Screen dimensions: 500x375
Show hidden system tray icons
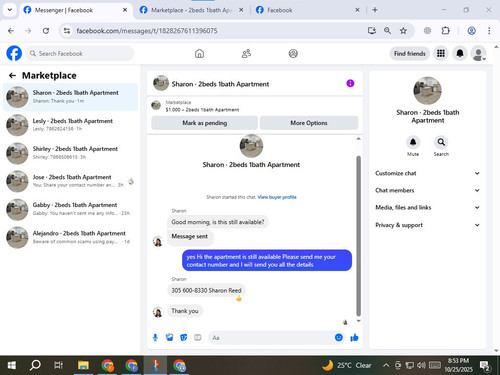(386, 365)
